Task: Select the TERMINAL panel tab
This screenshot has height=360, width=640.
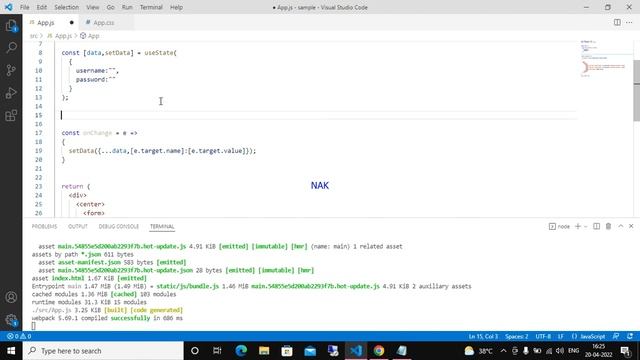Action: click(x=162, y=227)
